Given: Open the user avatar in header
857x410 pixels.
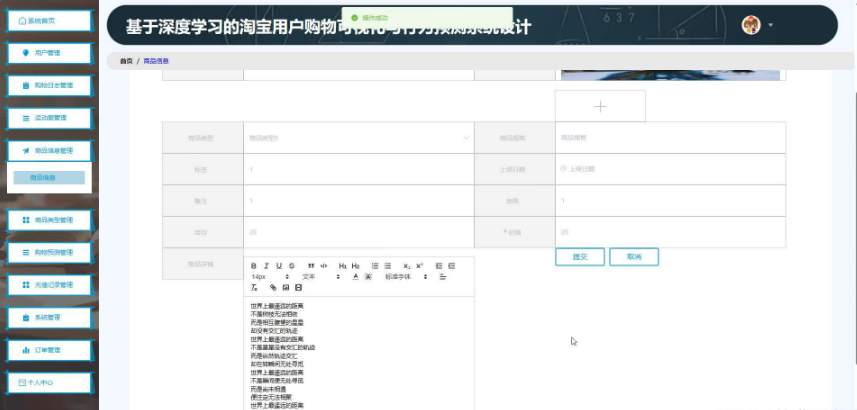Looking at the screenshot, I should (751, 25).
